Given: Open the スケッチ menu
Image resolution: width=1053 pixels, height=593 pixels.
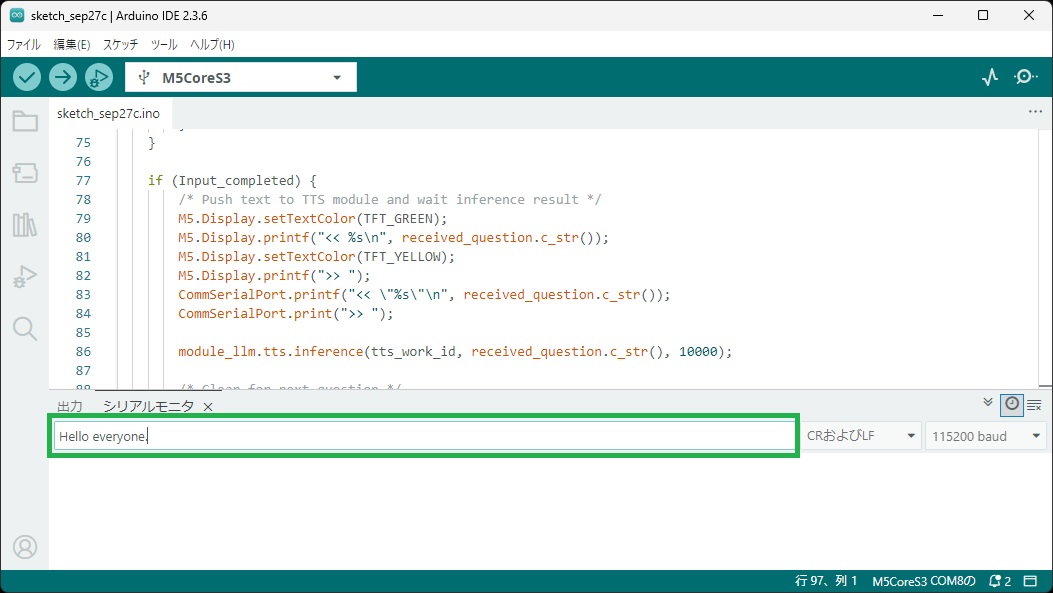Looking at the screenshot, I should (121, 45).
